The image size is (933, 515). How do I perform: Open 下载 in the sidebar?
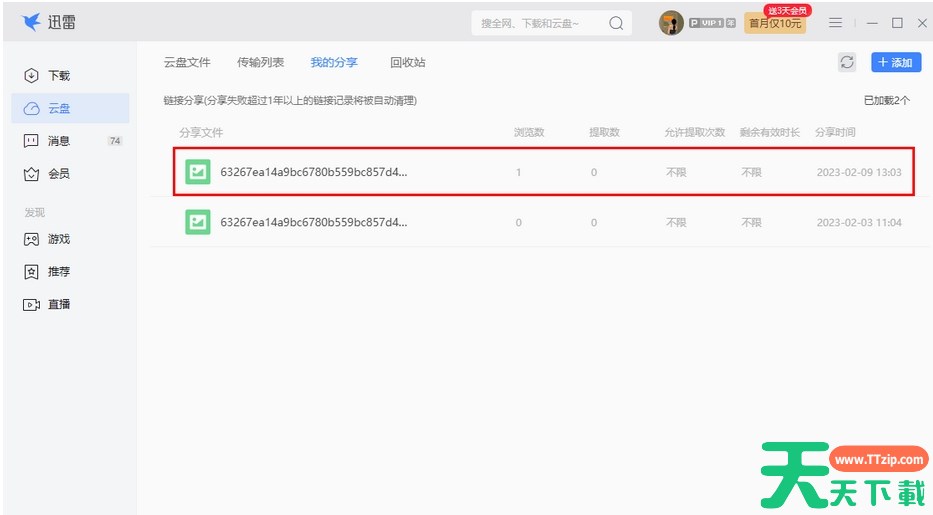[x=59, y=76]
